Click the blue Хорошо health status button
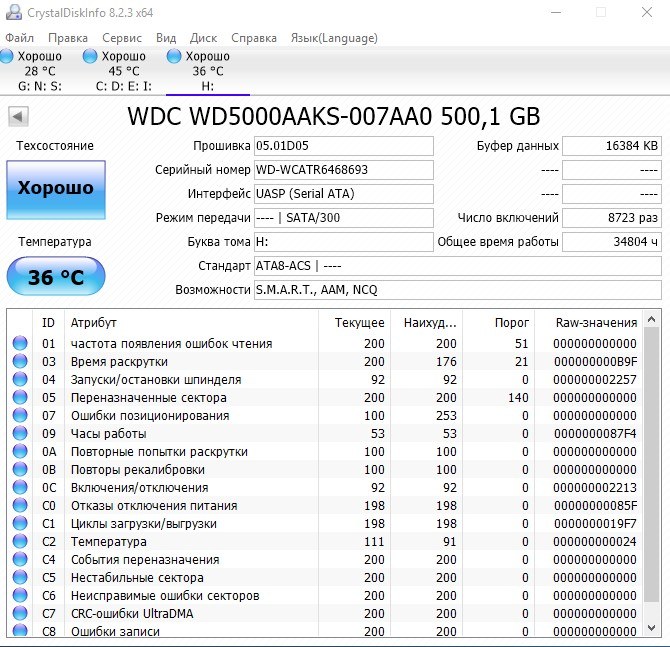 click(x=55, y=188)
